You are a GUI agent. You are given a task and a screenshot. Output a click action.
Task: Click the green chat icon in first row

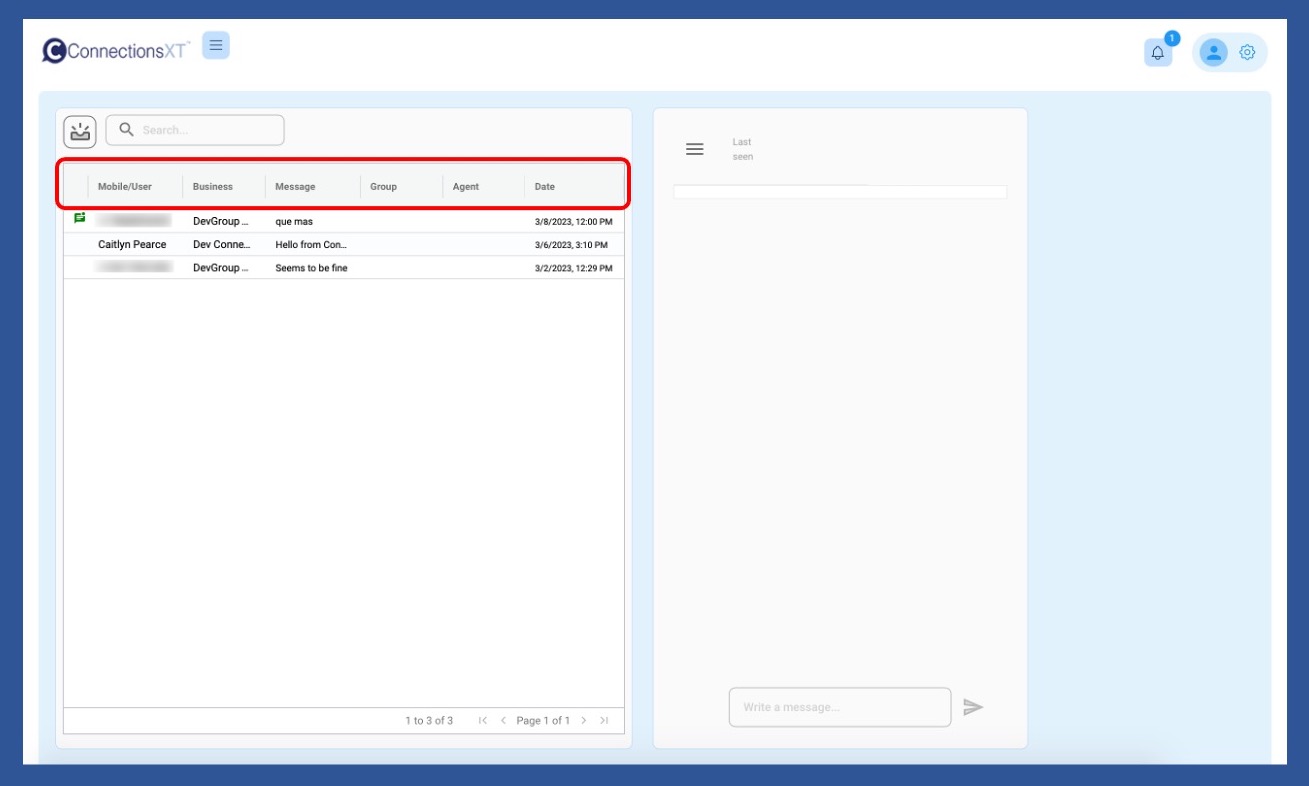tap(80, 218)
